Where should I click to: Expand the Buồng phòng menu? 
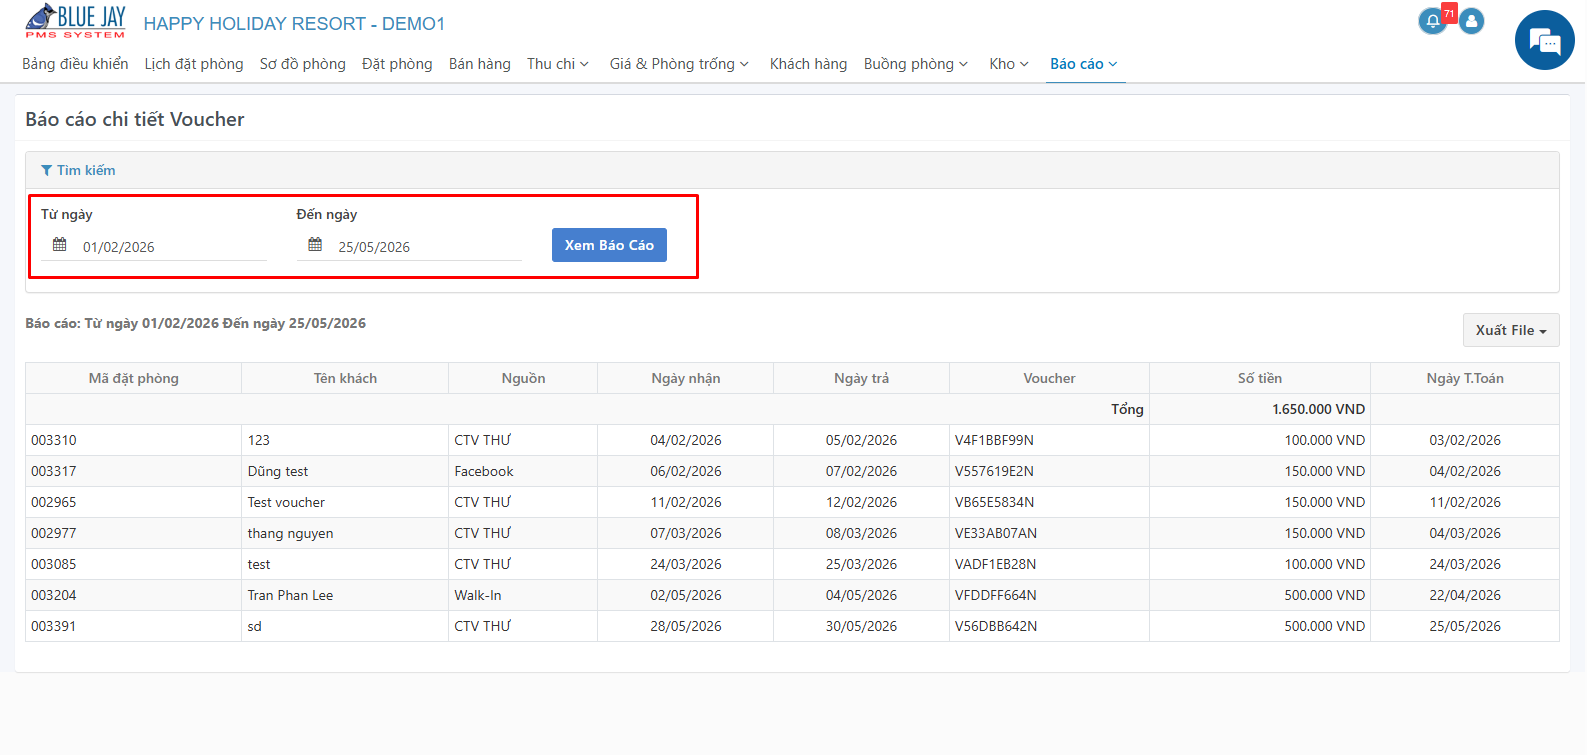click(916, 64)
